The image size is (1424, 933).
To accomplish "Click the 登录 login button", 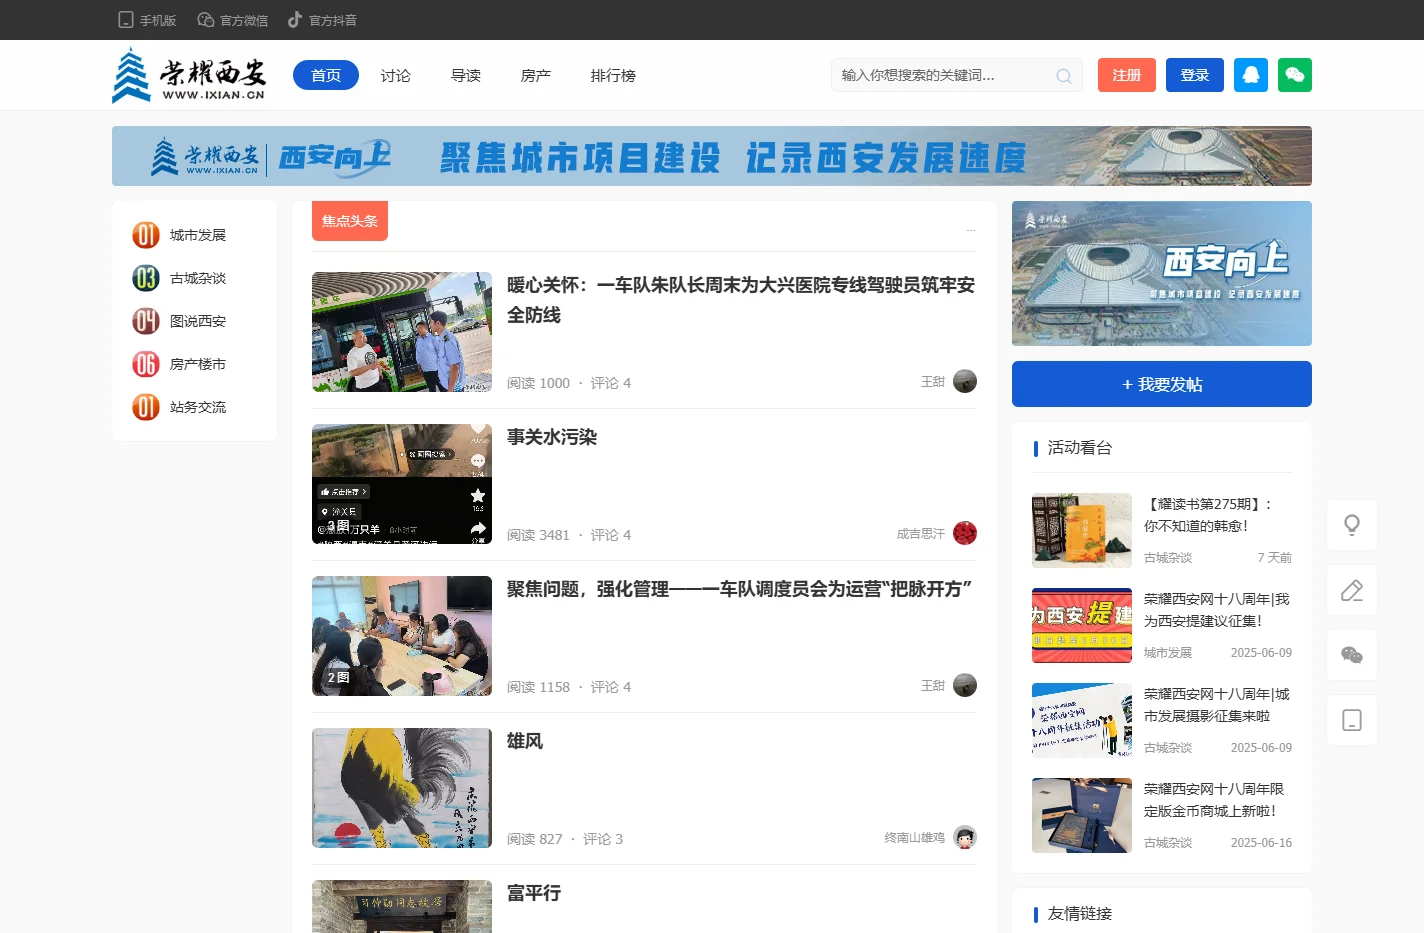I will pos(1195,75).
